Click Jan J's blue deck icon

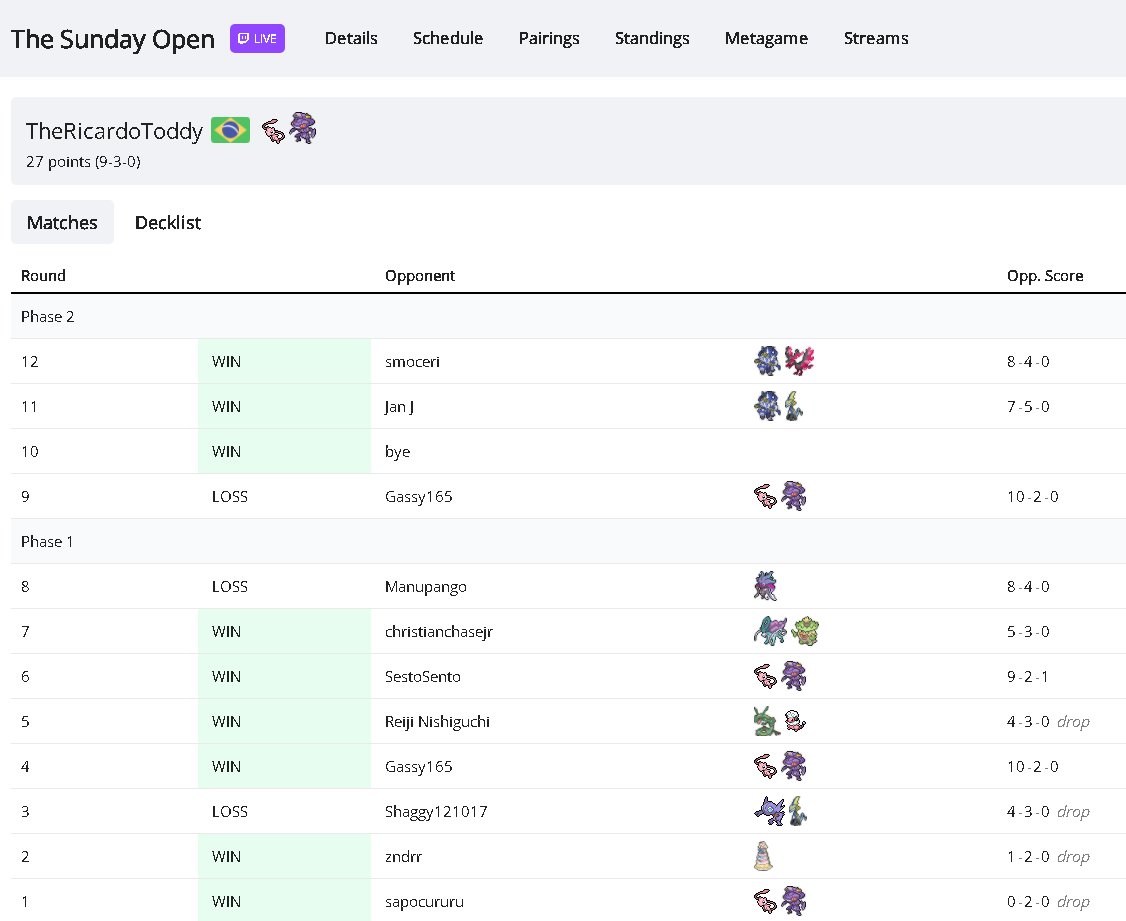click(x=767, y=406)
